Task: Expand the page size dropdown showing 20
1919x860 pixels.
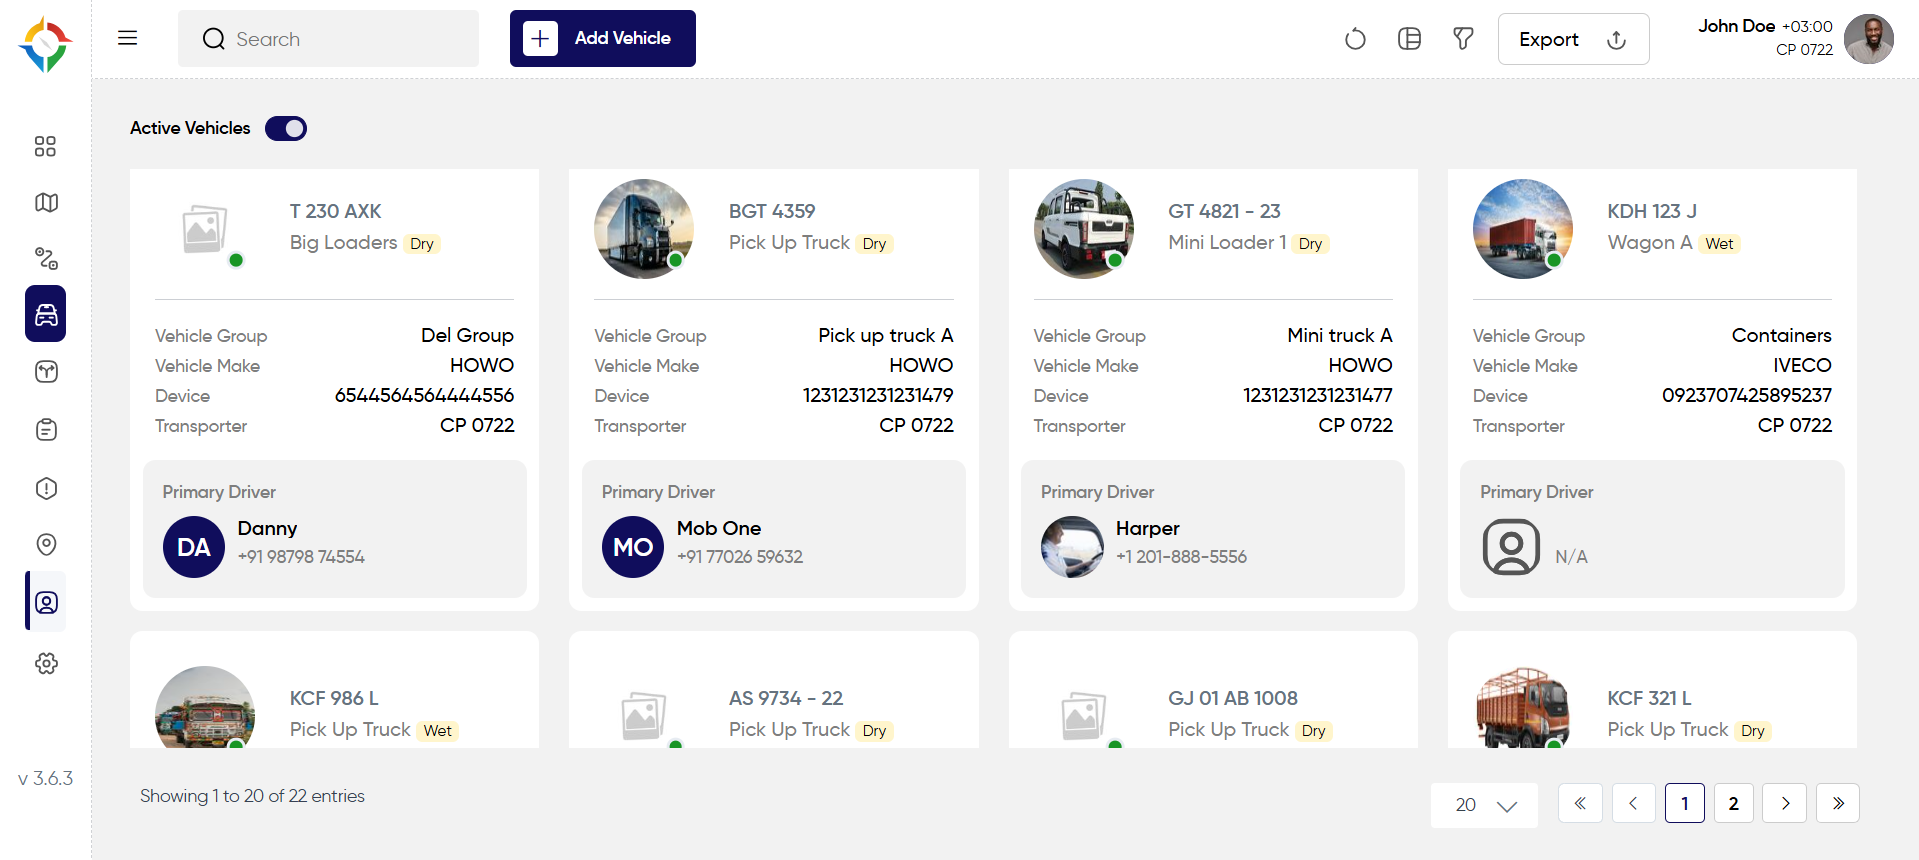Action: click(x=1484, y=805)
